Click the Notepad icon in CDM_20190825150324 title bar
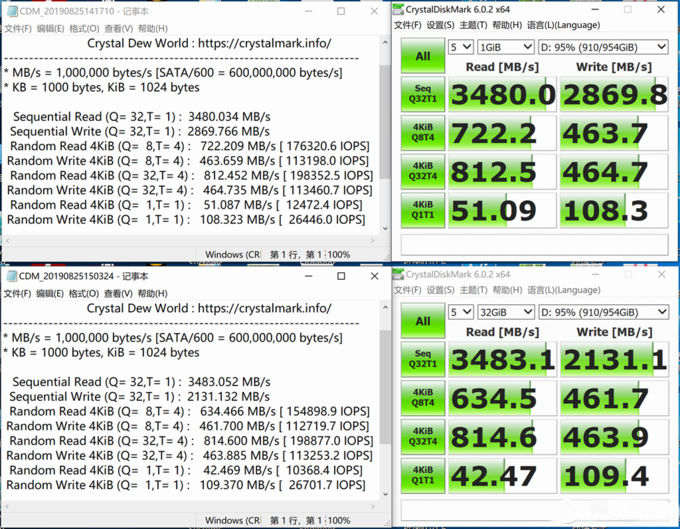This screenshot has width=680, height=529. pos(10,276)
